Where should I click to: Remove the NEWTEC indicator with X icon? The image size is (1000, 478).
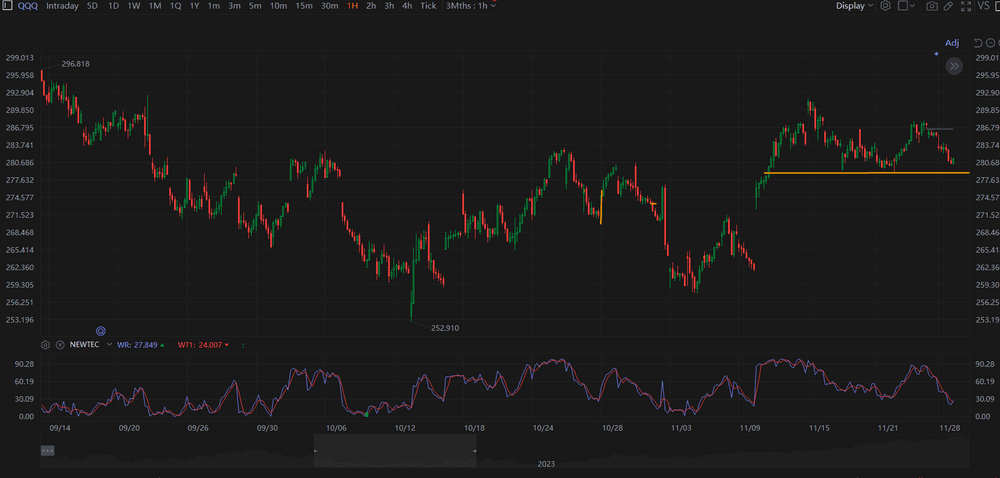point(58,344)
